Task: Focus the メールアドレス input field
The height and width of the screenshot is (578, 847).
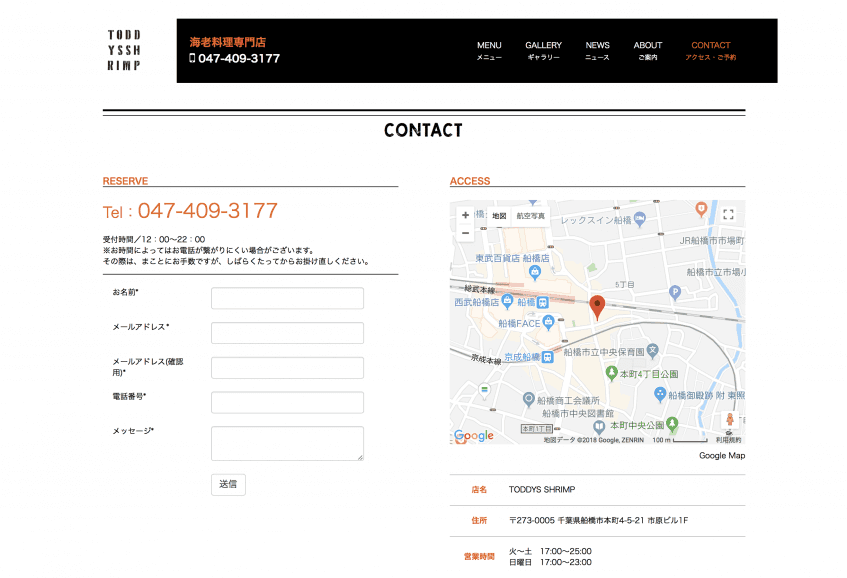Action: coord(287,333)
